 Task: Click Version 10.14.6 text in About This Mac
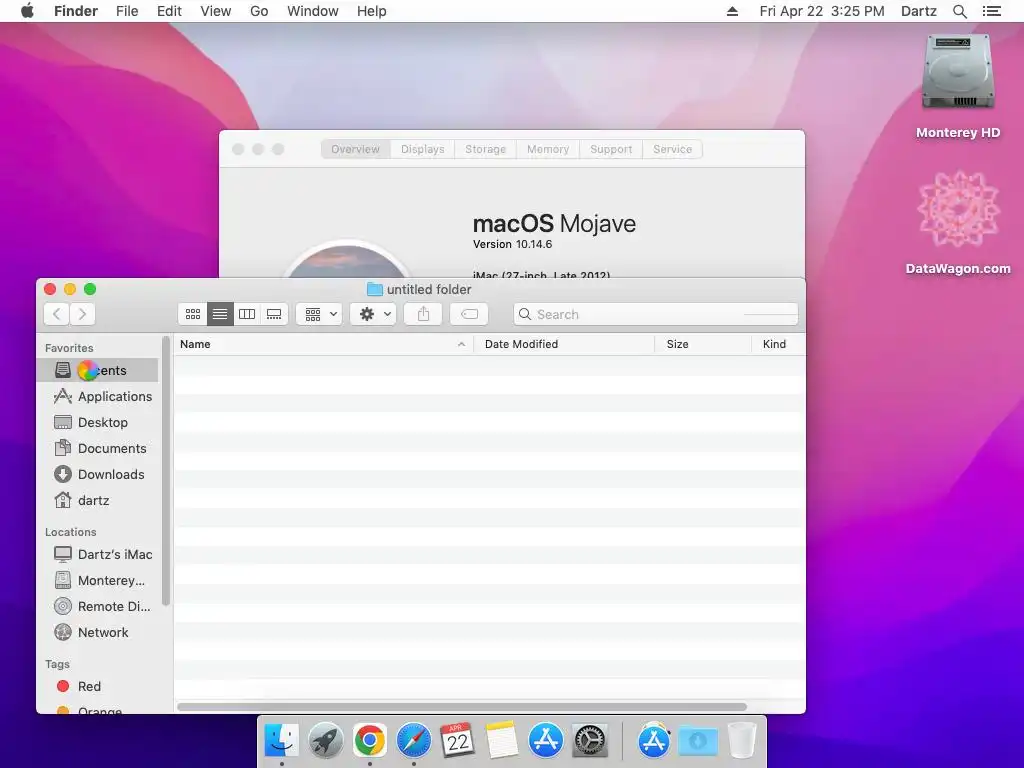point(513,244)
